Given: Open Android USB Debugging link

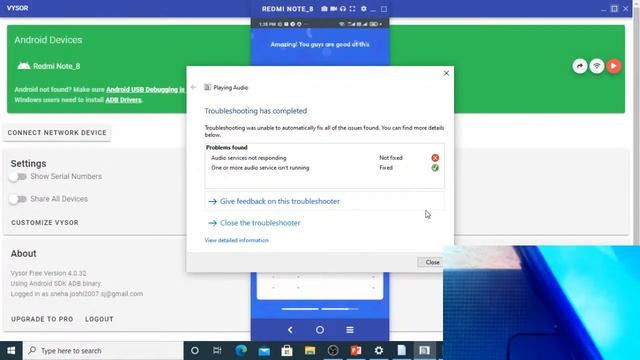Looking at the screenshot, I should pos(145,89).
